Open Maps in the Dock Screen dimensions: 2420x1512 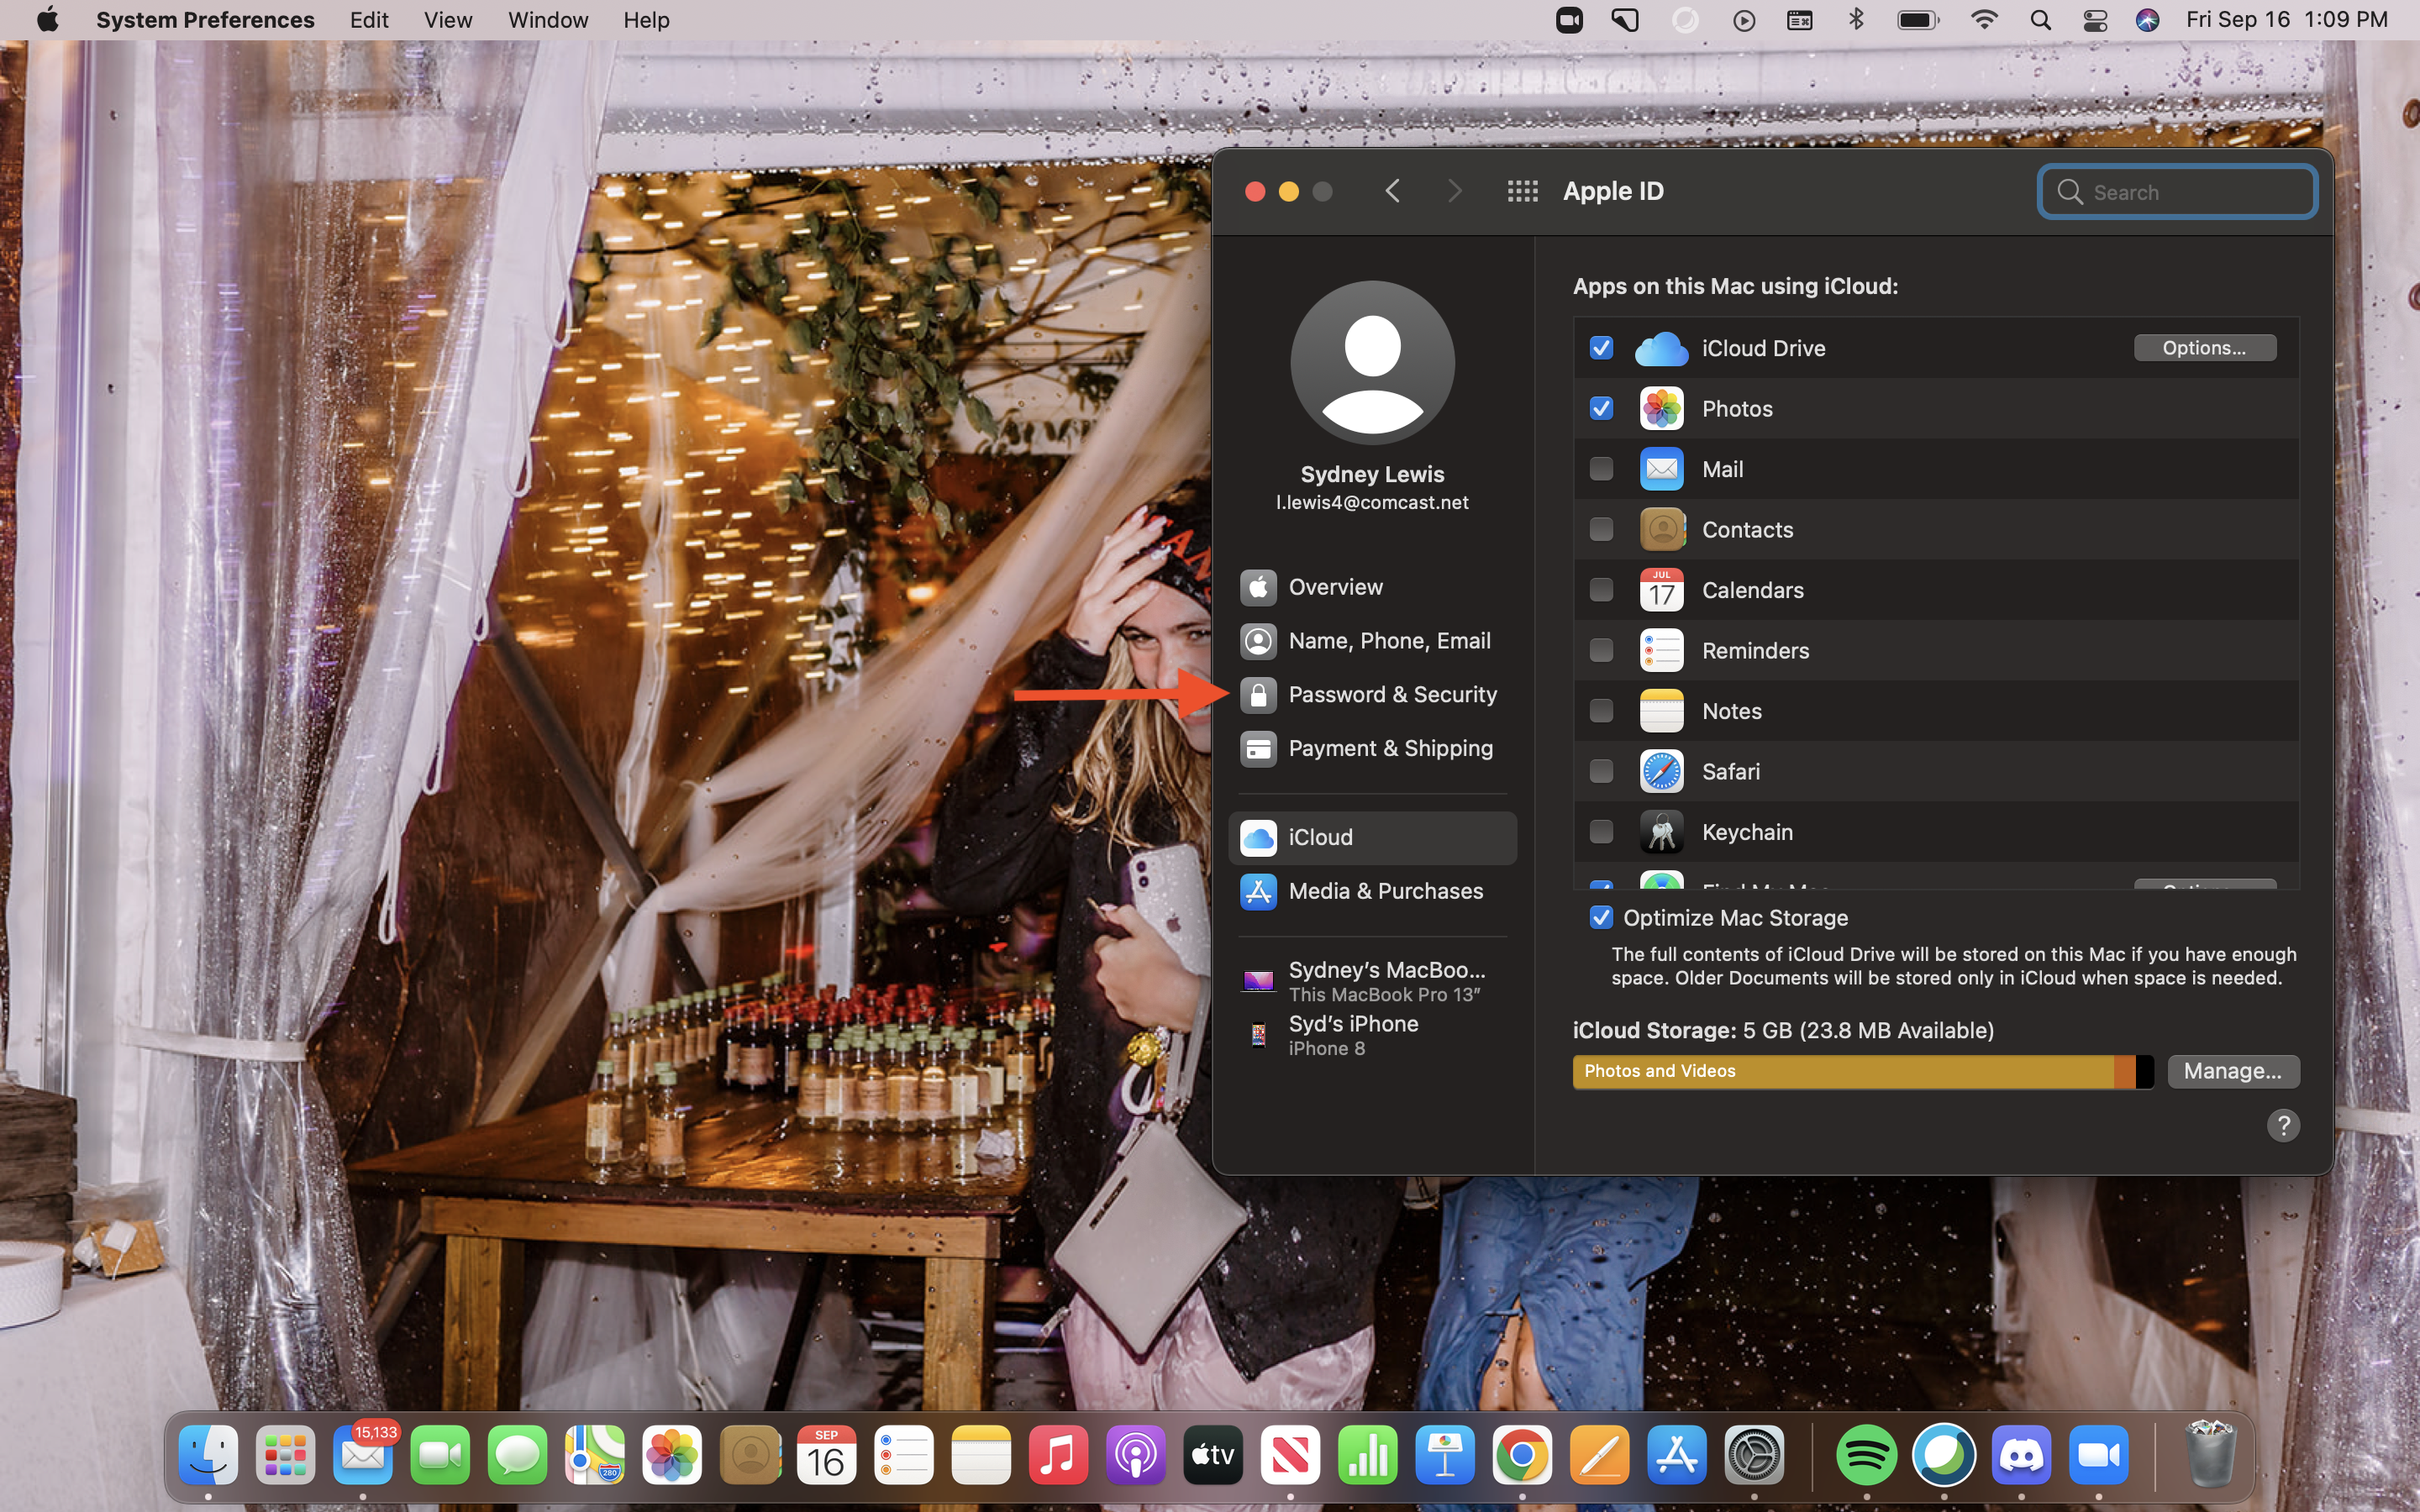pyautogui.click(x=595, y=1455)
